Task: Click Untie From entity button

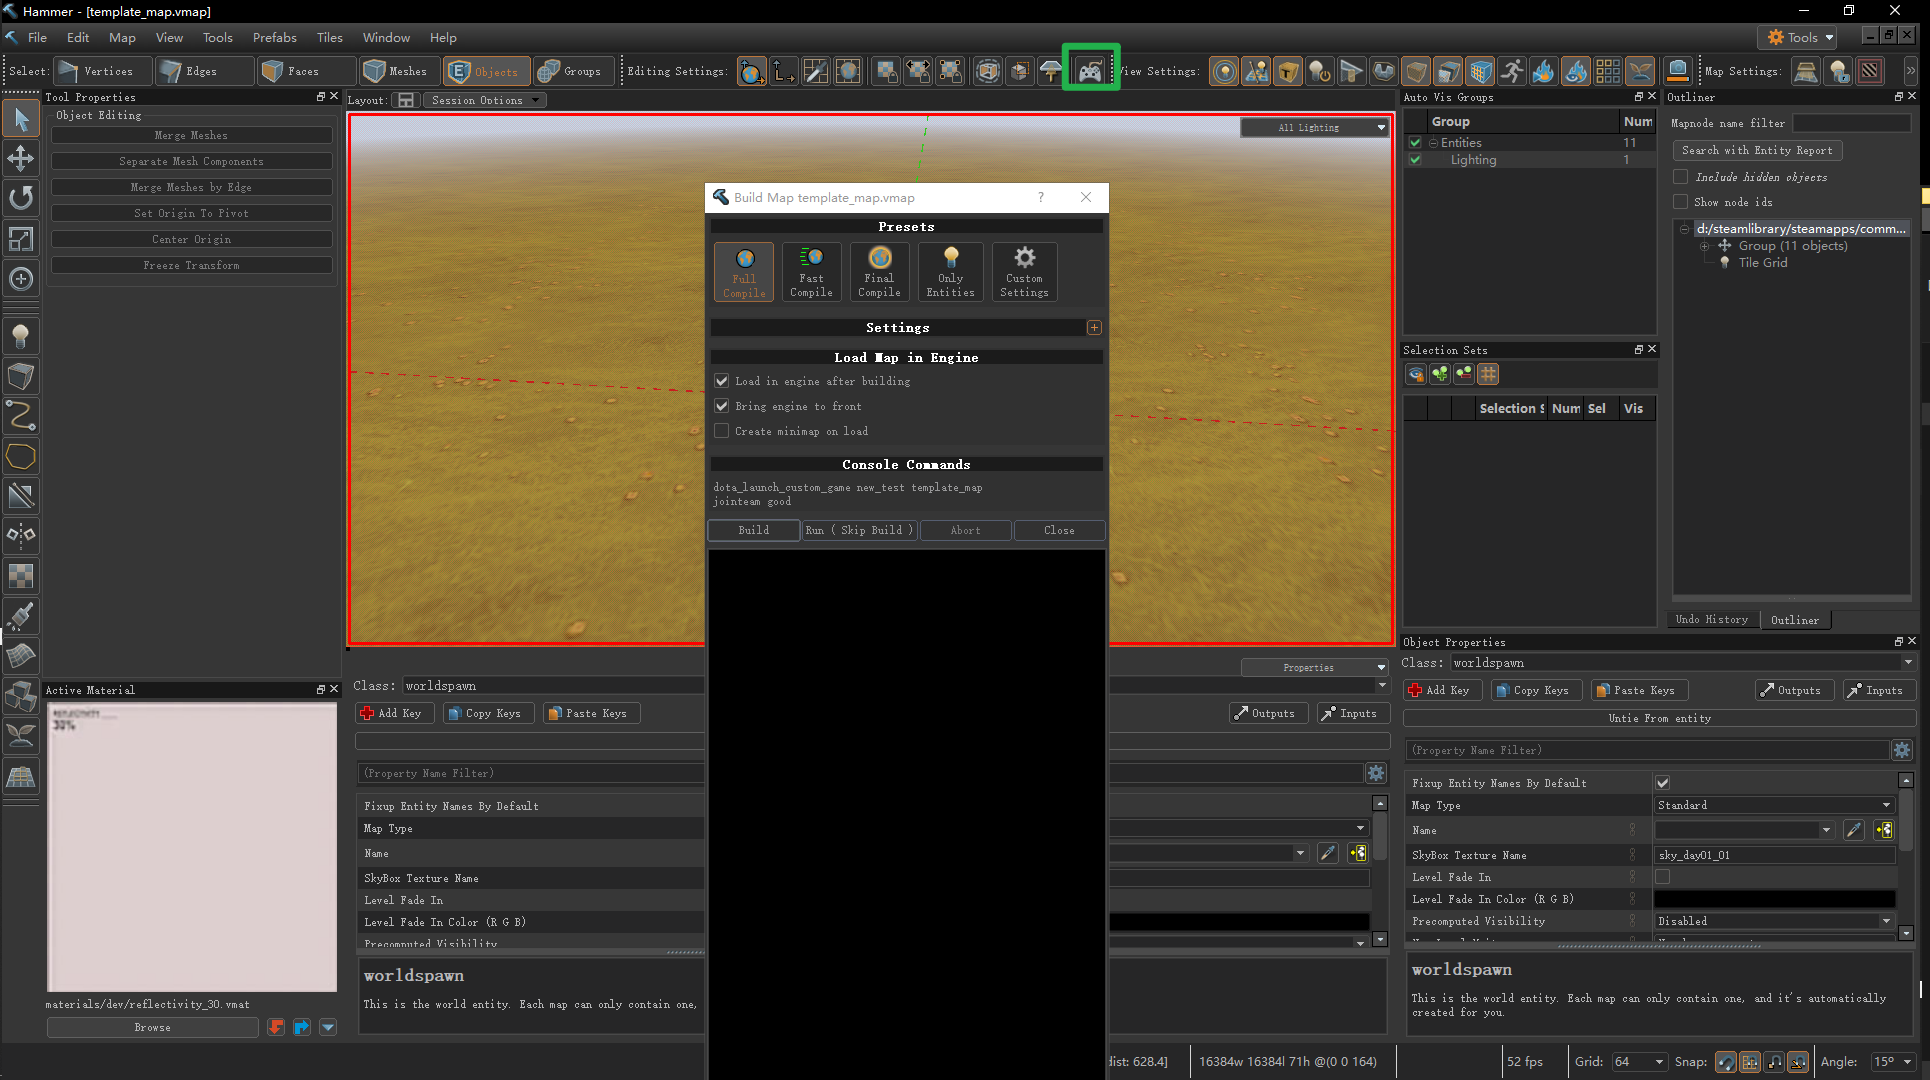Action: click(1659, 718)
